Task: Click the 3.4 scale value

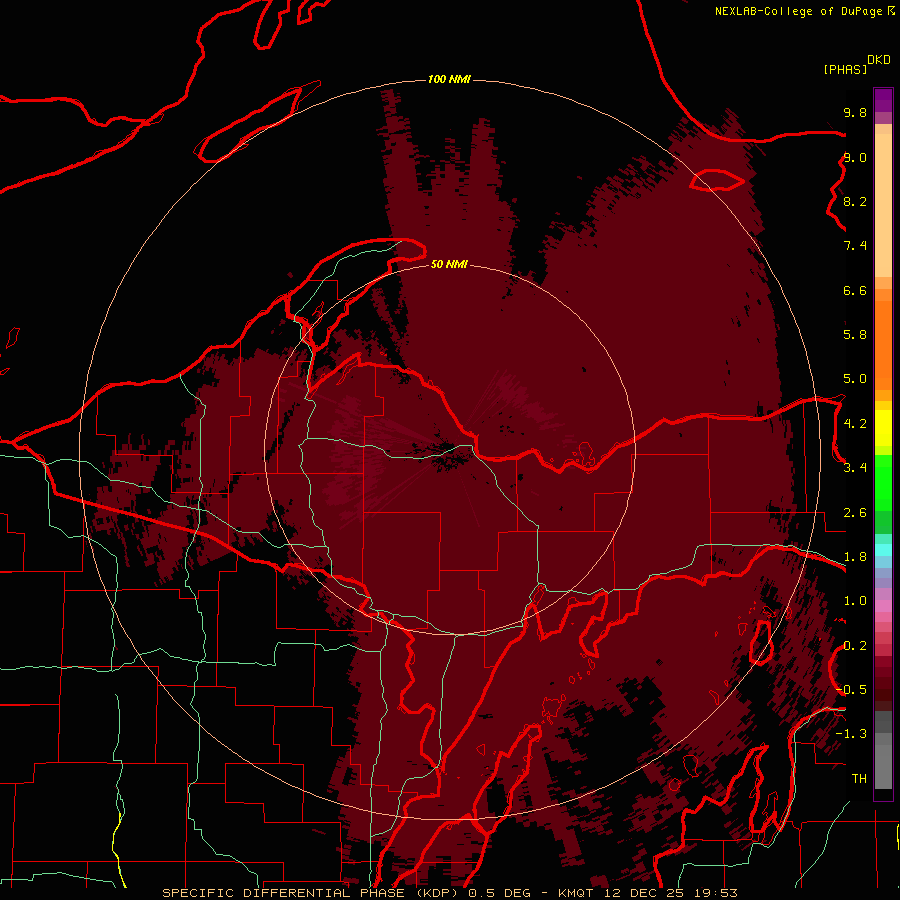Action: pos(855,468)
